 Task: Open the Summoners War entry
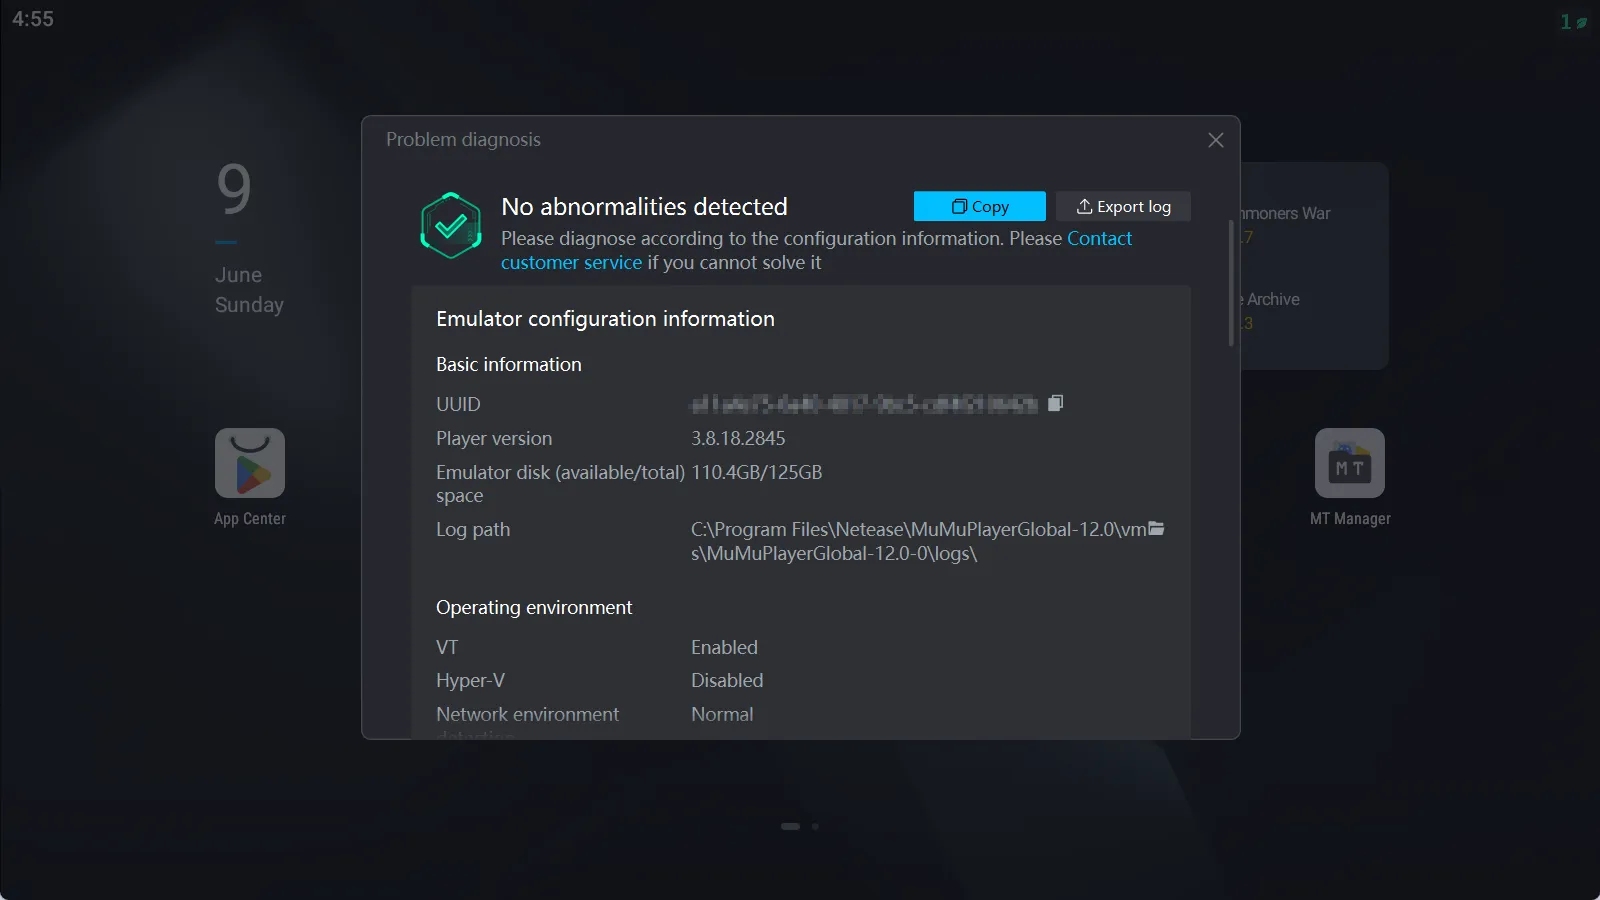pos(1286,214)
